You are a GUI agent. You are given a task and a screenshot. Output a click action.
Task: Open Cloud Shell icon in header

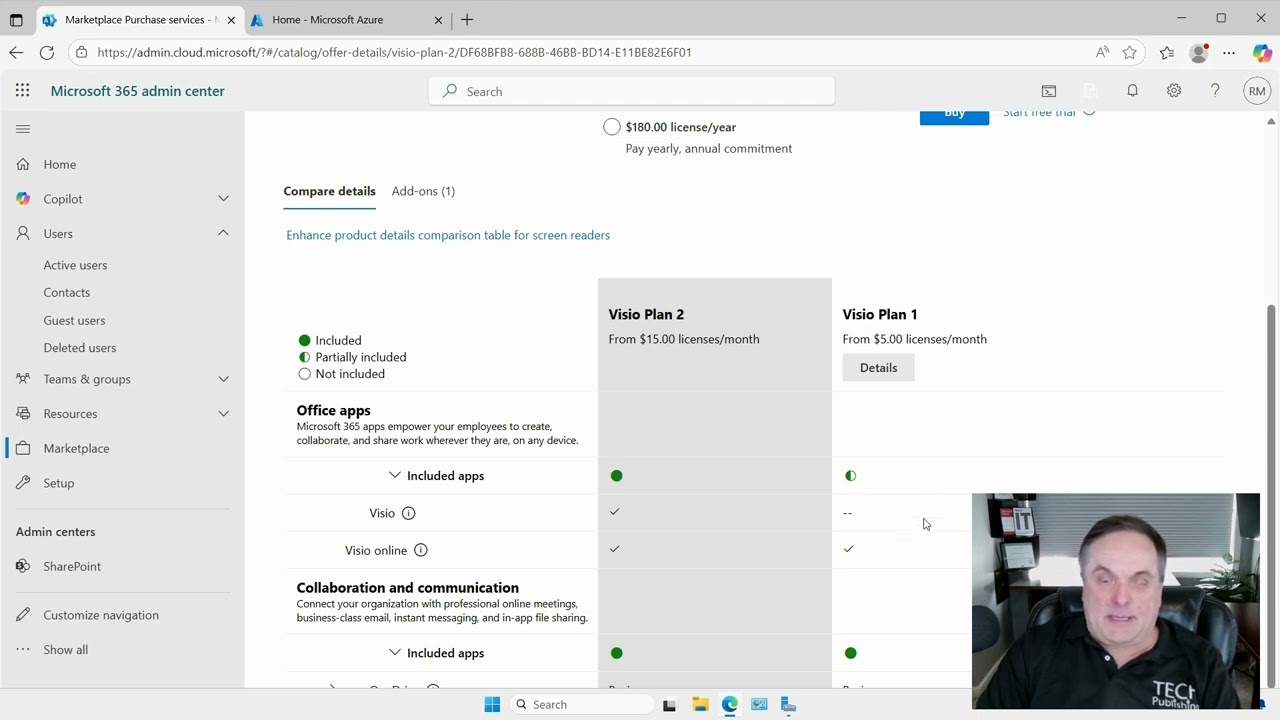click(x=1049, y=91)
